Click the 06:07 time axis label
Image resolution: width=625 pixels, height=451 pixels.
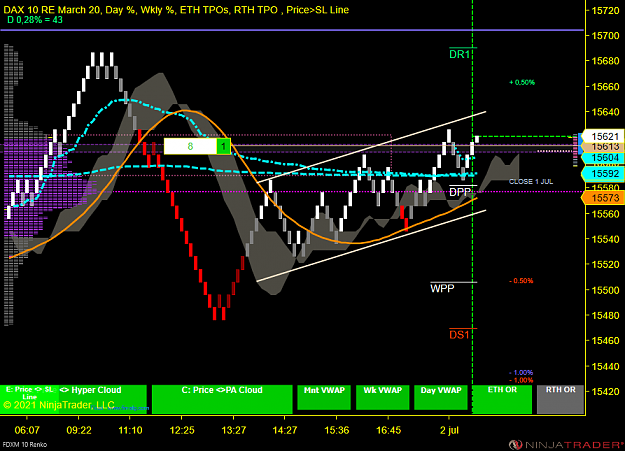coord(27,430)
